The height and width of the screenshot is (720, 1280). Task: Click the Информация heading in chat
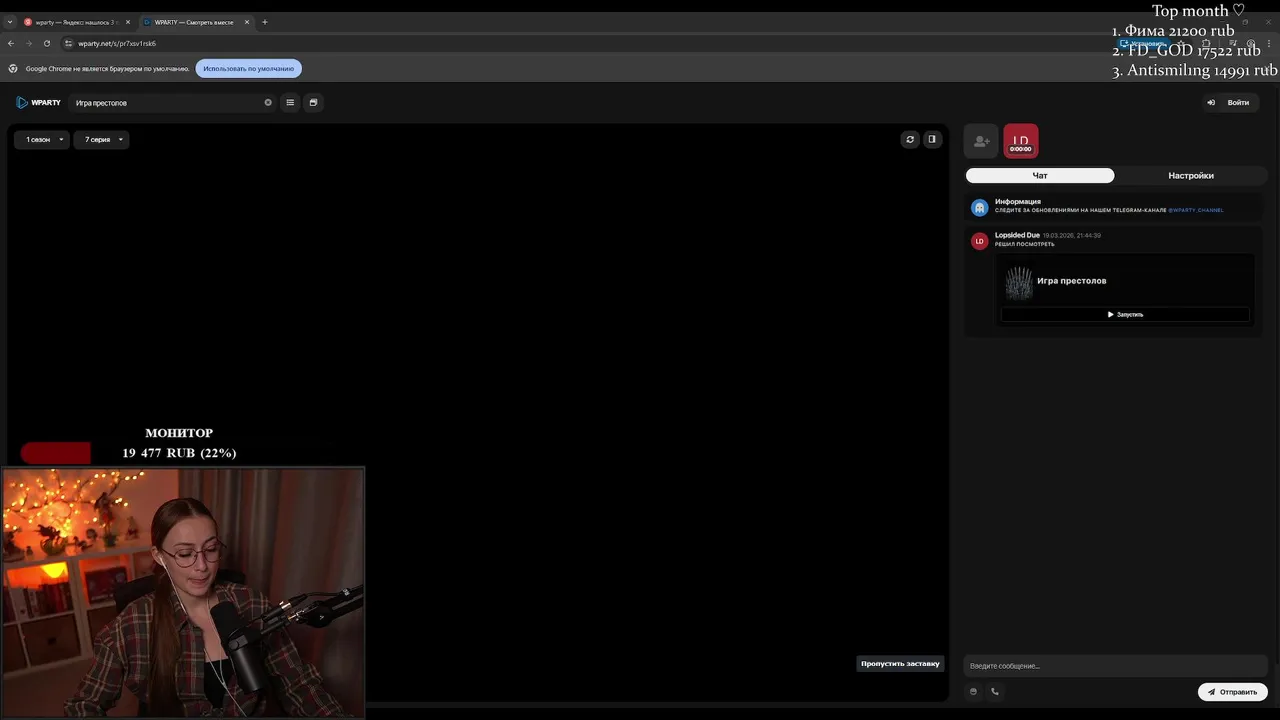click(1018, 201)
